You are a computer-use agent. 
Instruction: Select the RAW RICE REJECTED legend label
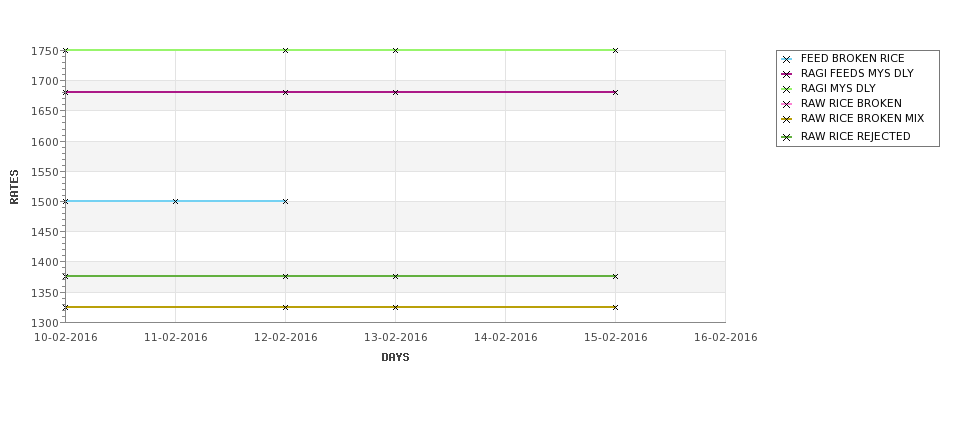[856, 136]
